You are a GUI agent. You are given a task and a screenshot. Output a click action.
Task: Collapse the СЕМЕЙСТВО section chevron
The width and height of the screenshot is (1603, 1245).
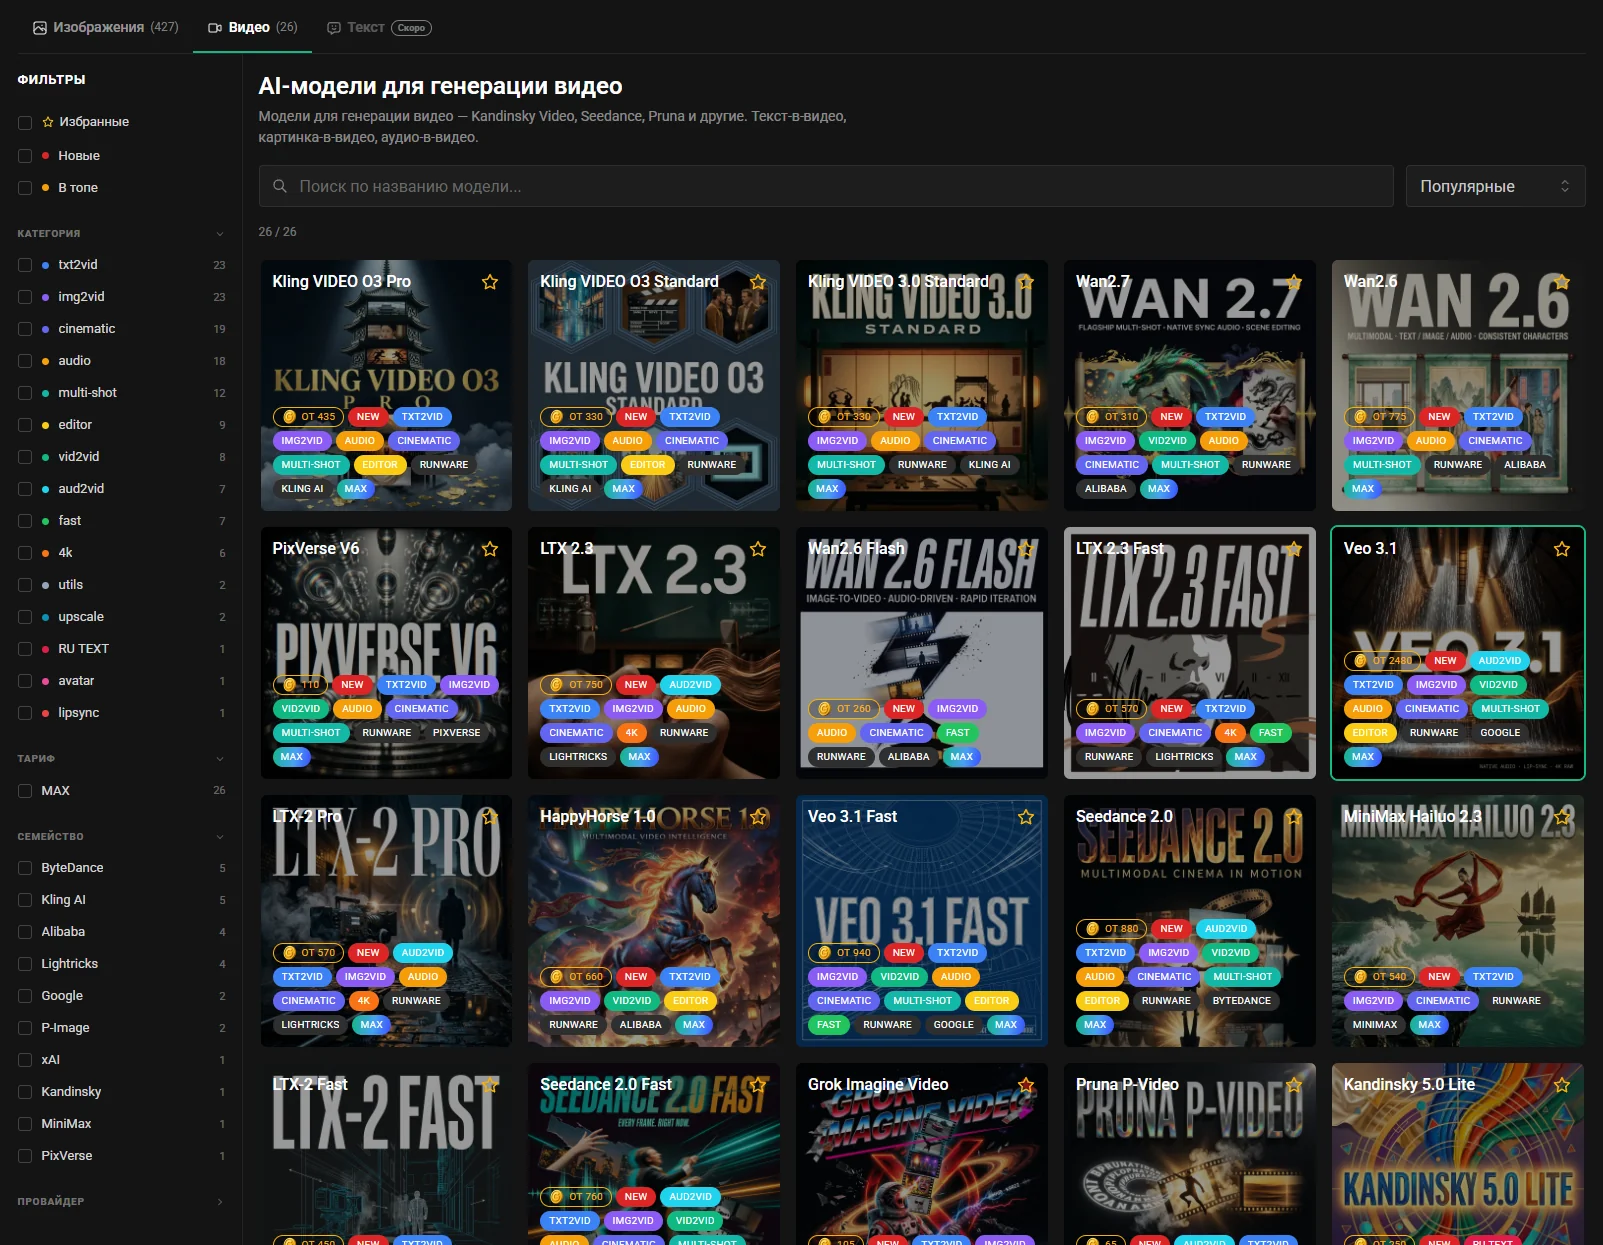pyautogui.click(x=220, y=837)
